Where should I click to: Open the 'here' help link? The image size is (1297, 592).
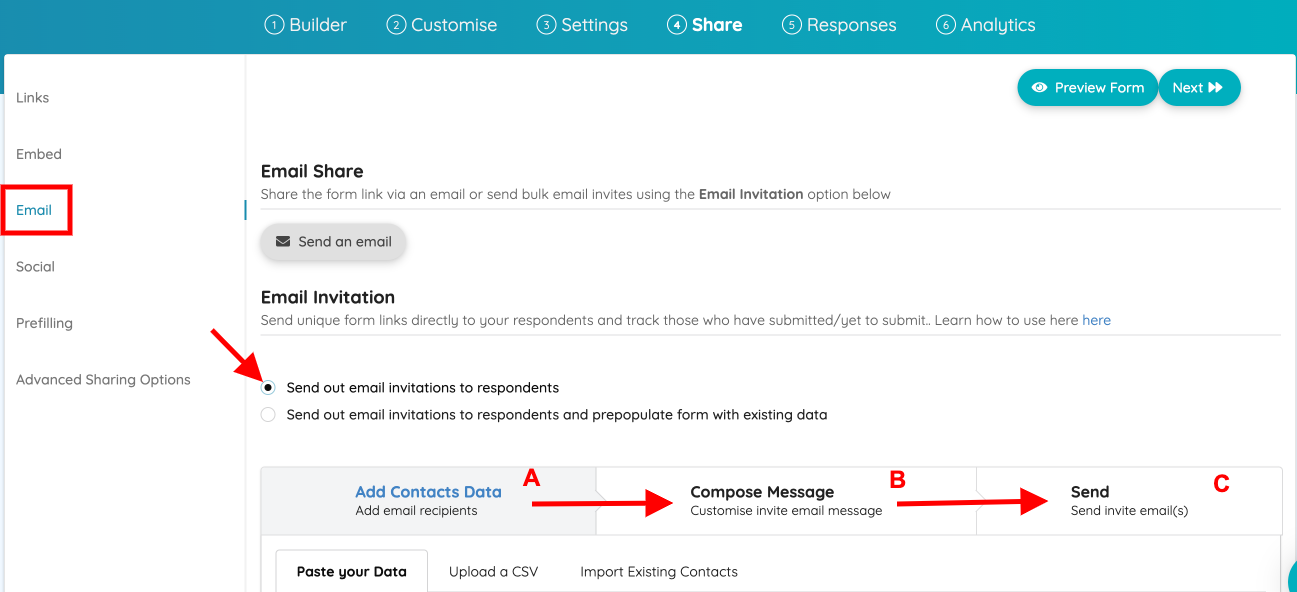(x=1096, y=321)
